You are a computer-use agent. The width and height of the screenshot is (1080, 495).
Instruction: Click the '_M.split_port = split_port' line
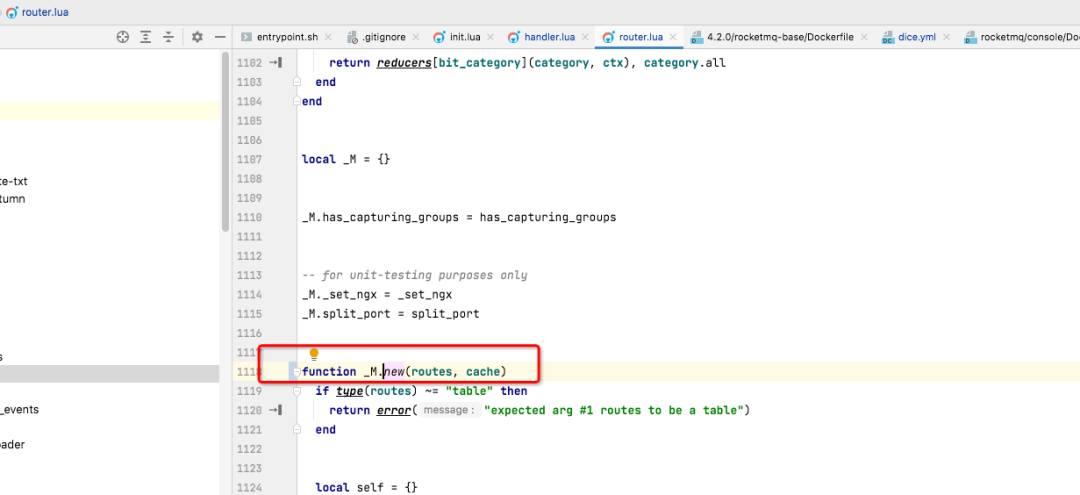(391, 314)
